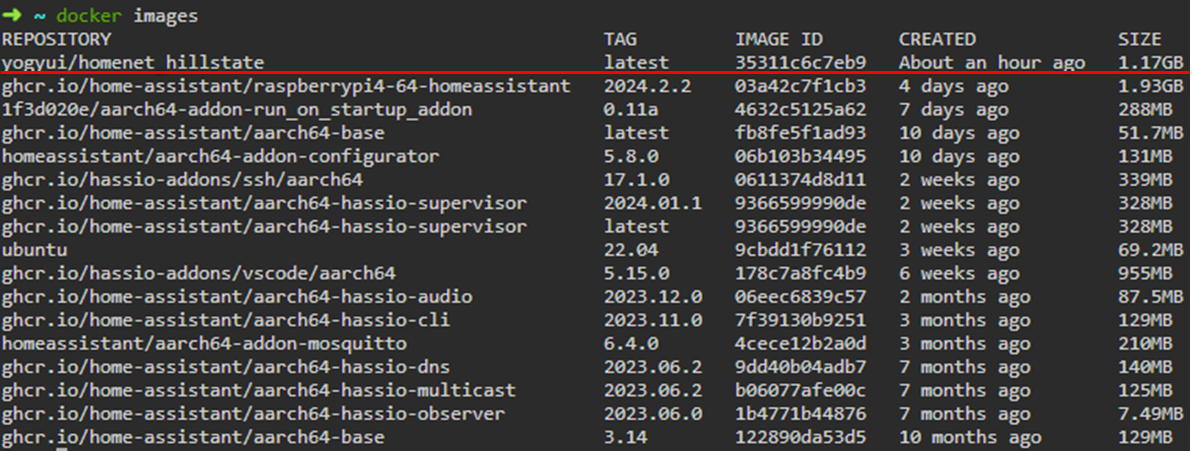1192x451 pixels.
Task: Click the '6 weeks ago' value
Action: 959,273
